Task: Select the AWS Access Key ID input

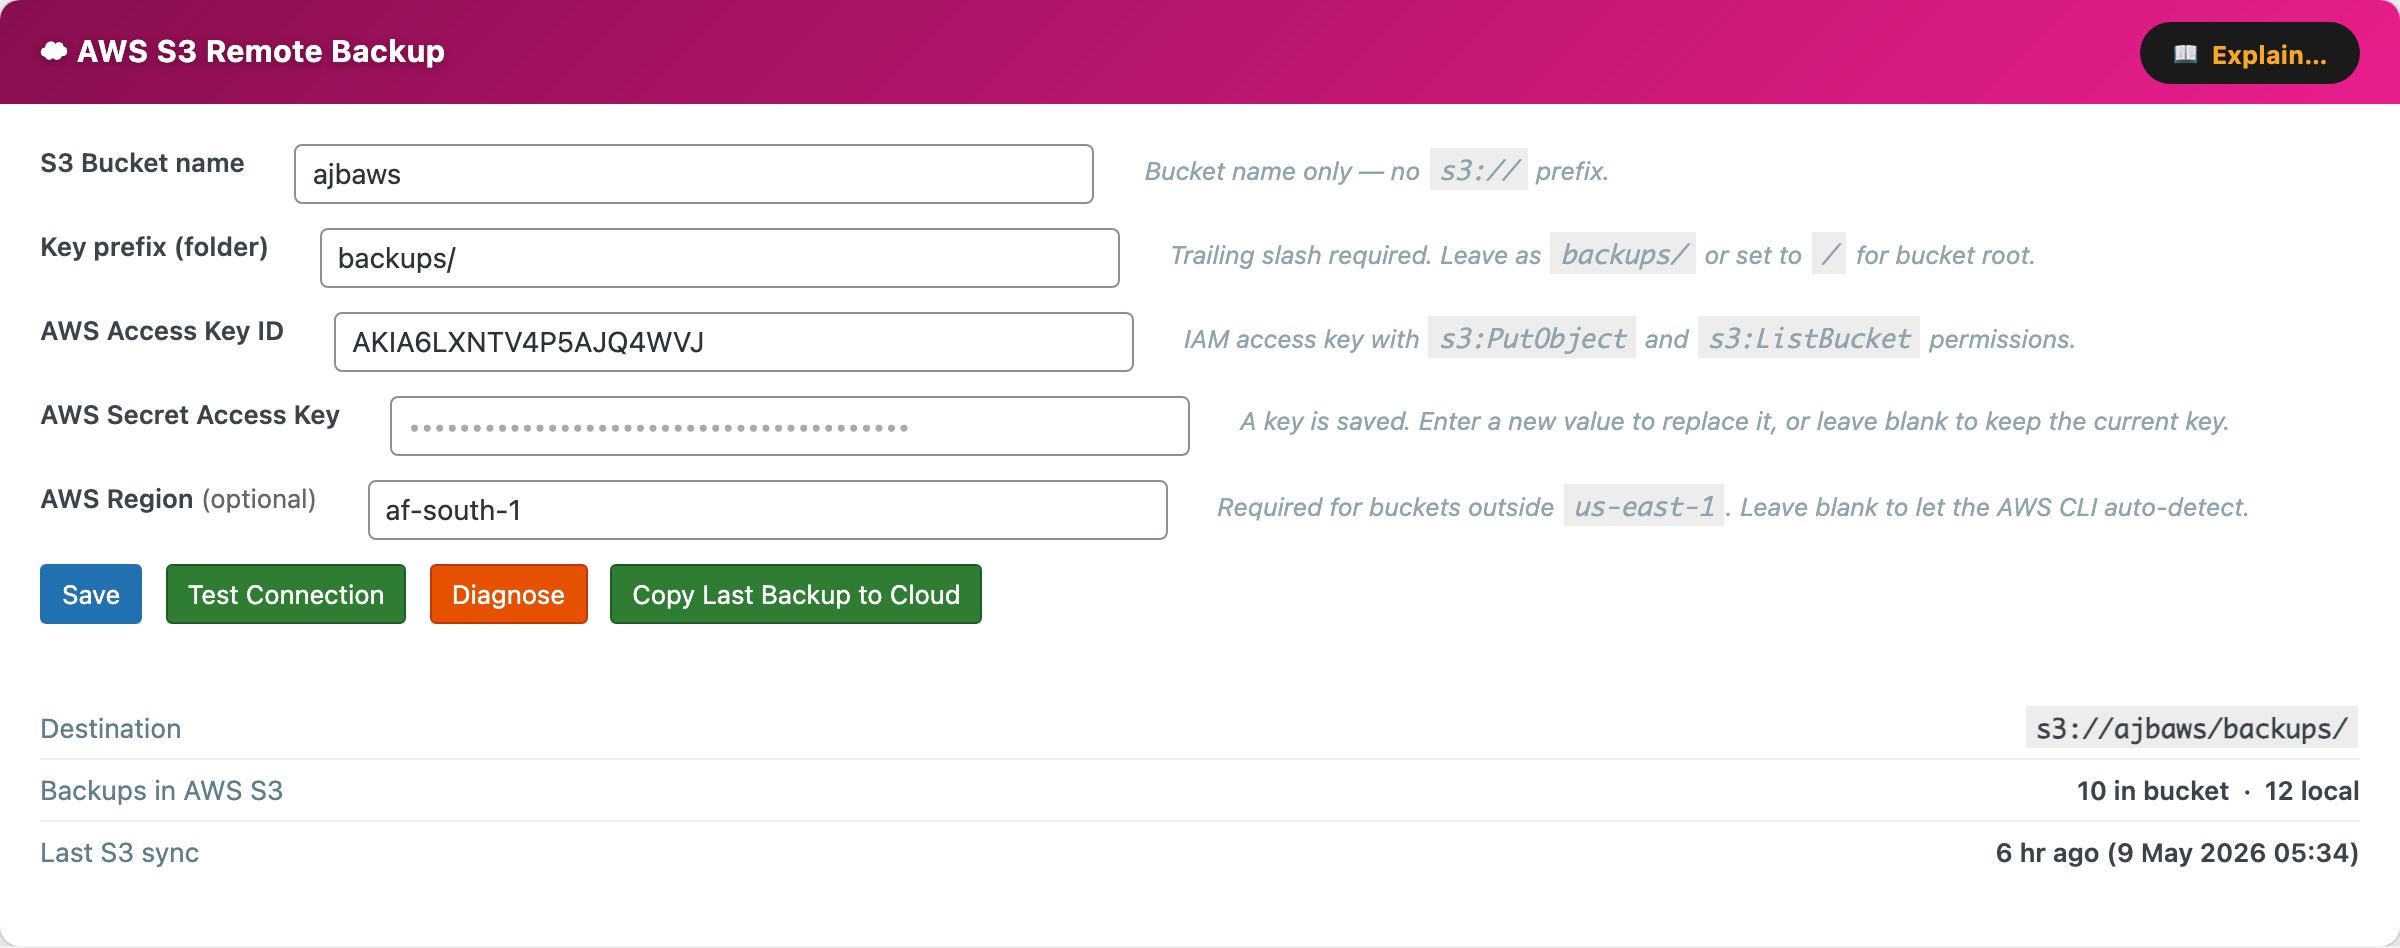Action: pyautogui.click(x=734, y=342)
